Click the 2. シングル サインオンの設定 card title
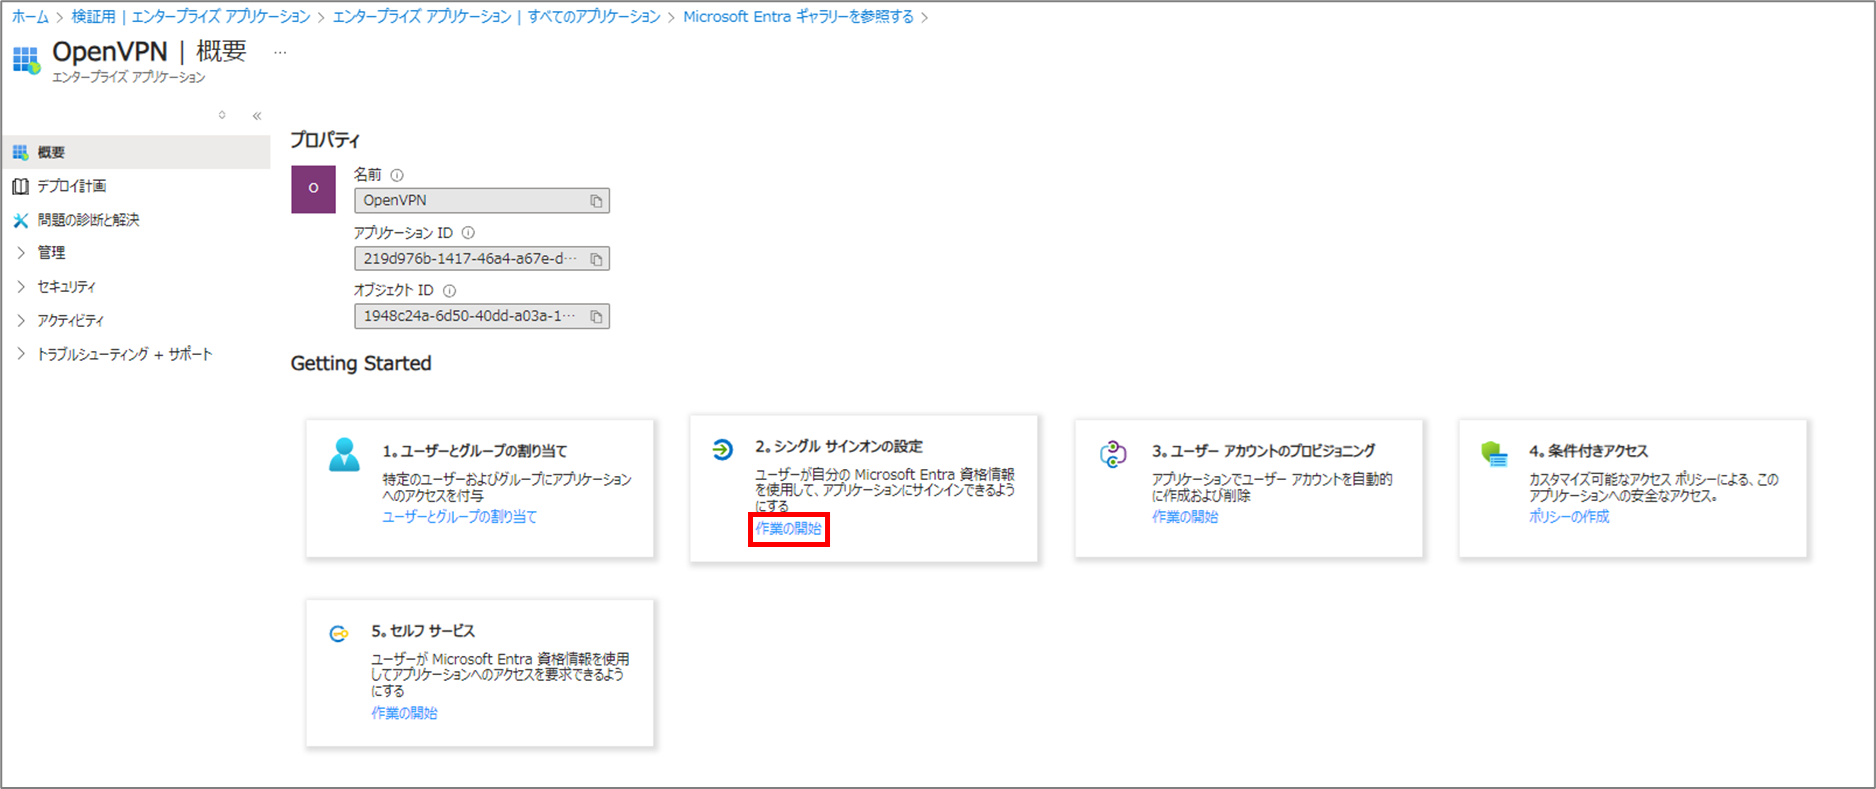Screen dimensions: 1876x789 [x=839, y=447]
